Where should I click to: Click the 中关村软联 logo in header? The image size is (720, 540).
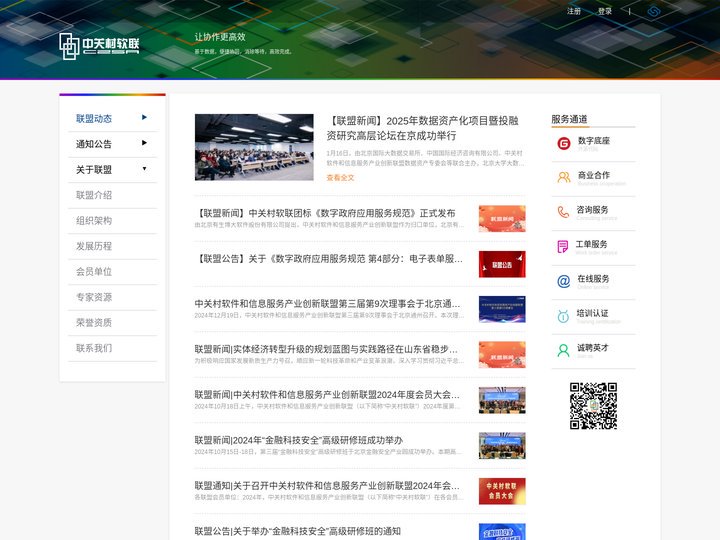coord(99,46)
